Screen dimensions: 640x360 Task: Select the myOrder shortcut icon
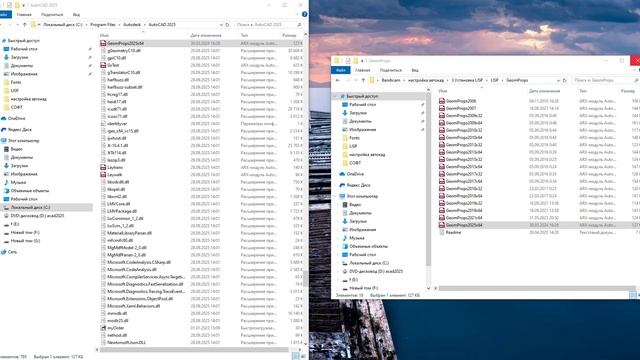point(103,328)
